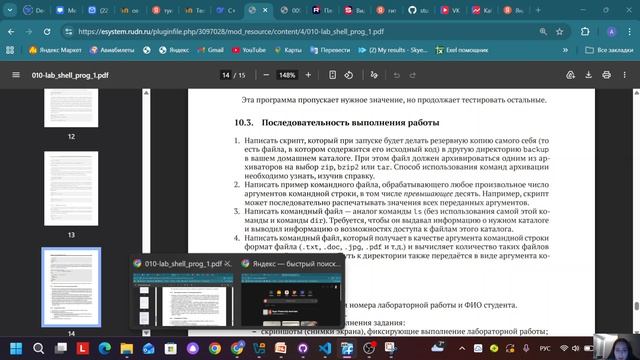Click the fit to page icon
Viewport: 640px width, 360px height.
(332, 75)
